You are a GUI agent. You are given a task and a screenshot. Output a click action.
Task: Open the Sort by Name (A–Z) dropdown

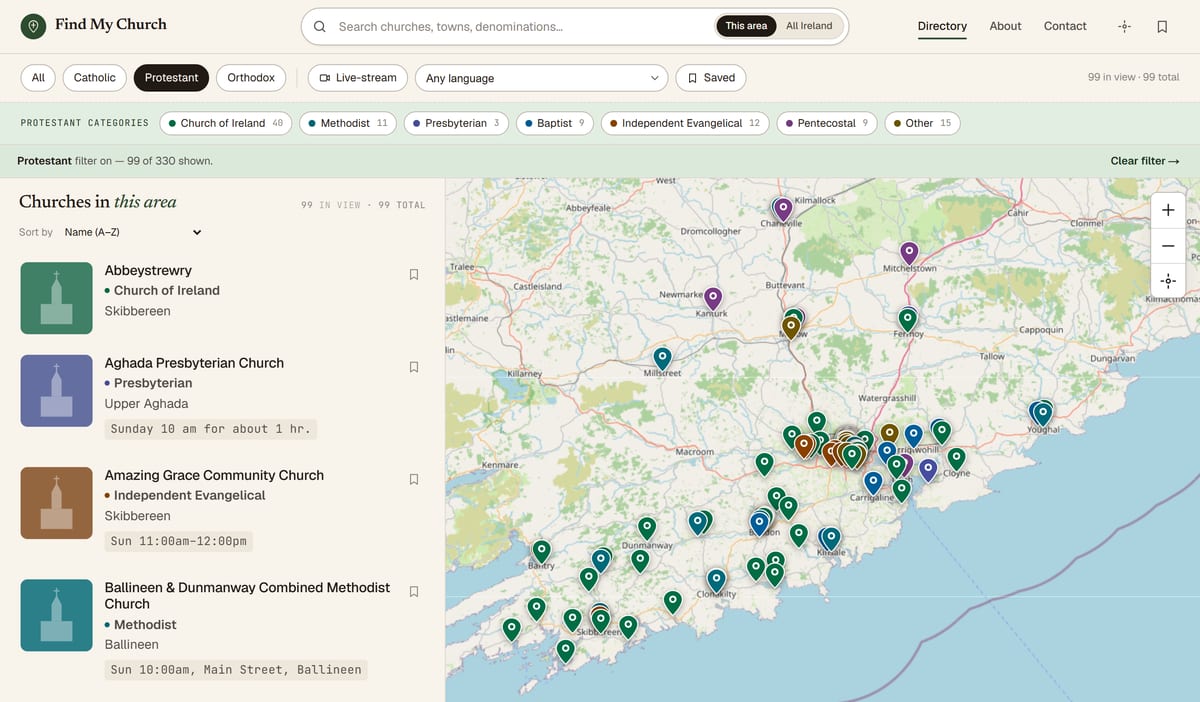(x=132, y=232)
